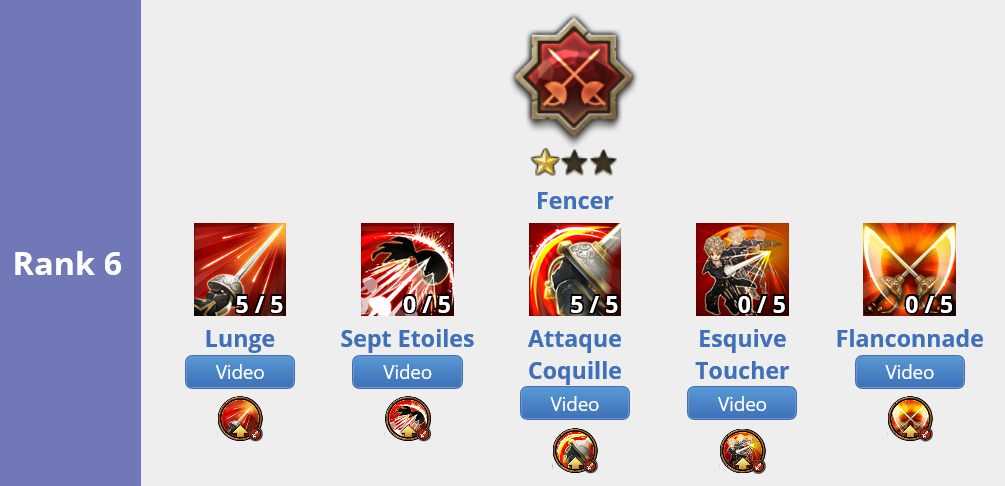Click the Fencer class emblem icon
This screenshot has width=1005, height=486.
coord(574,78)
